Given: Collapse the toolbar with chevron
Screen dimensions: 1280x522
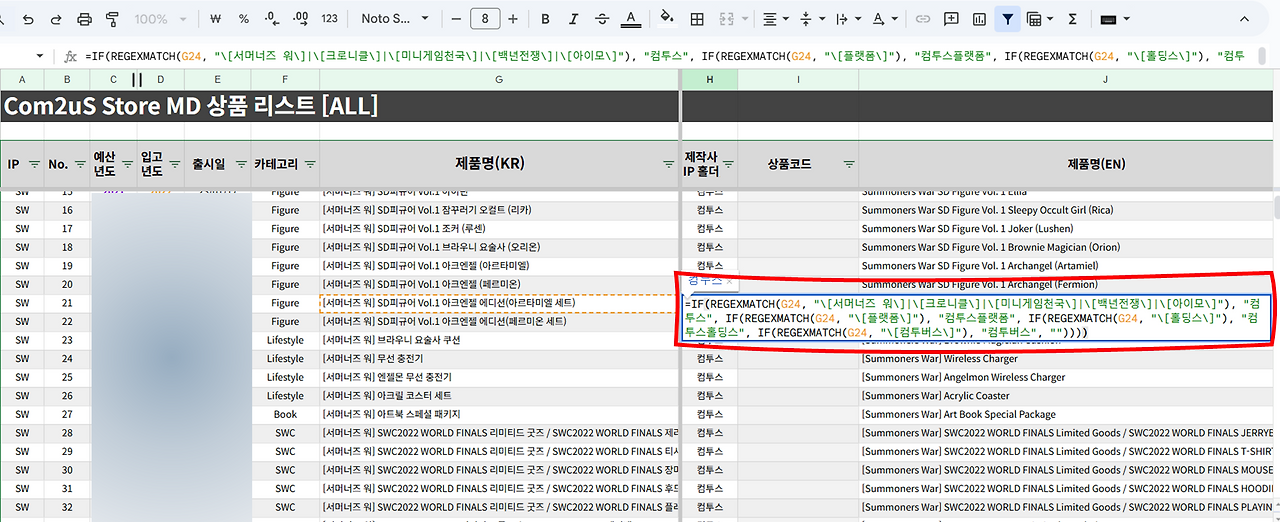Looking at the screenshot, I should (1244, 19).
